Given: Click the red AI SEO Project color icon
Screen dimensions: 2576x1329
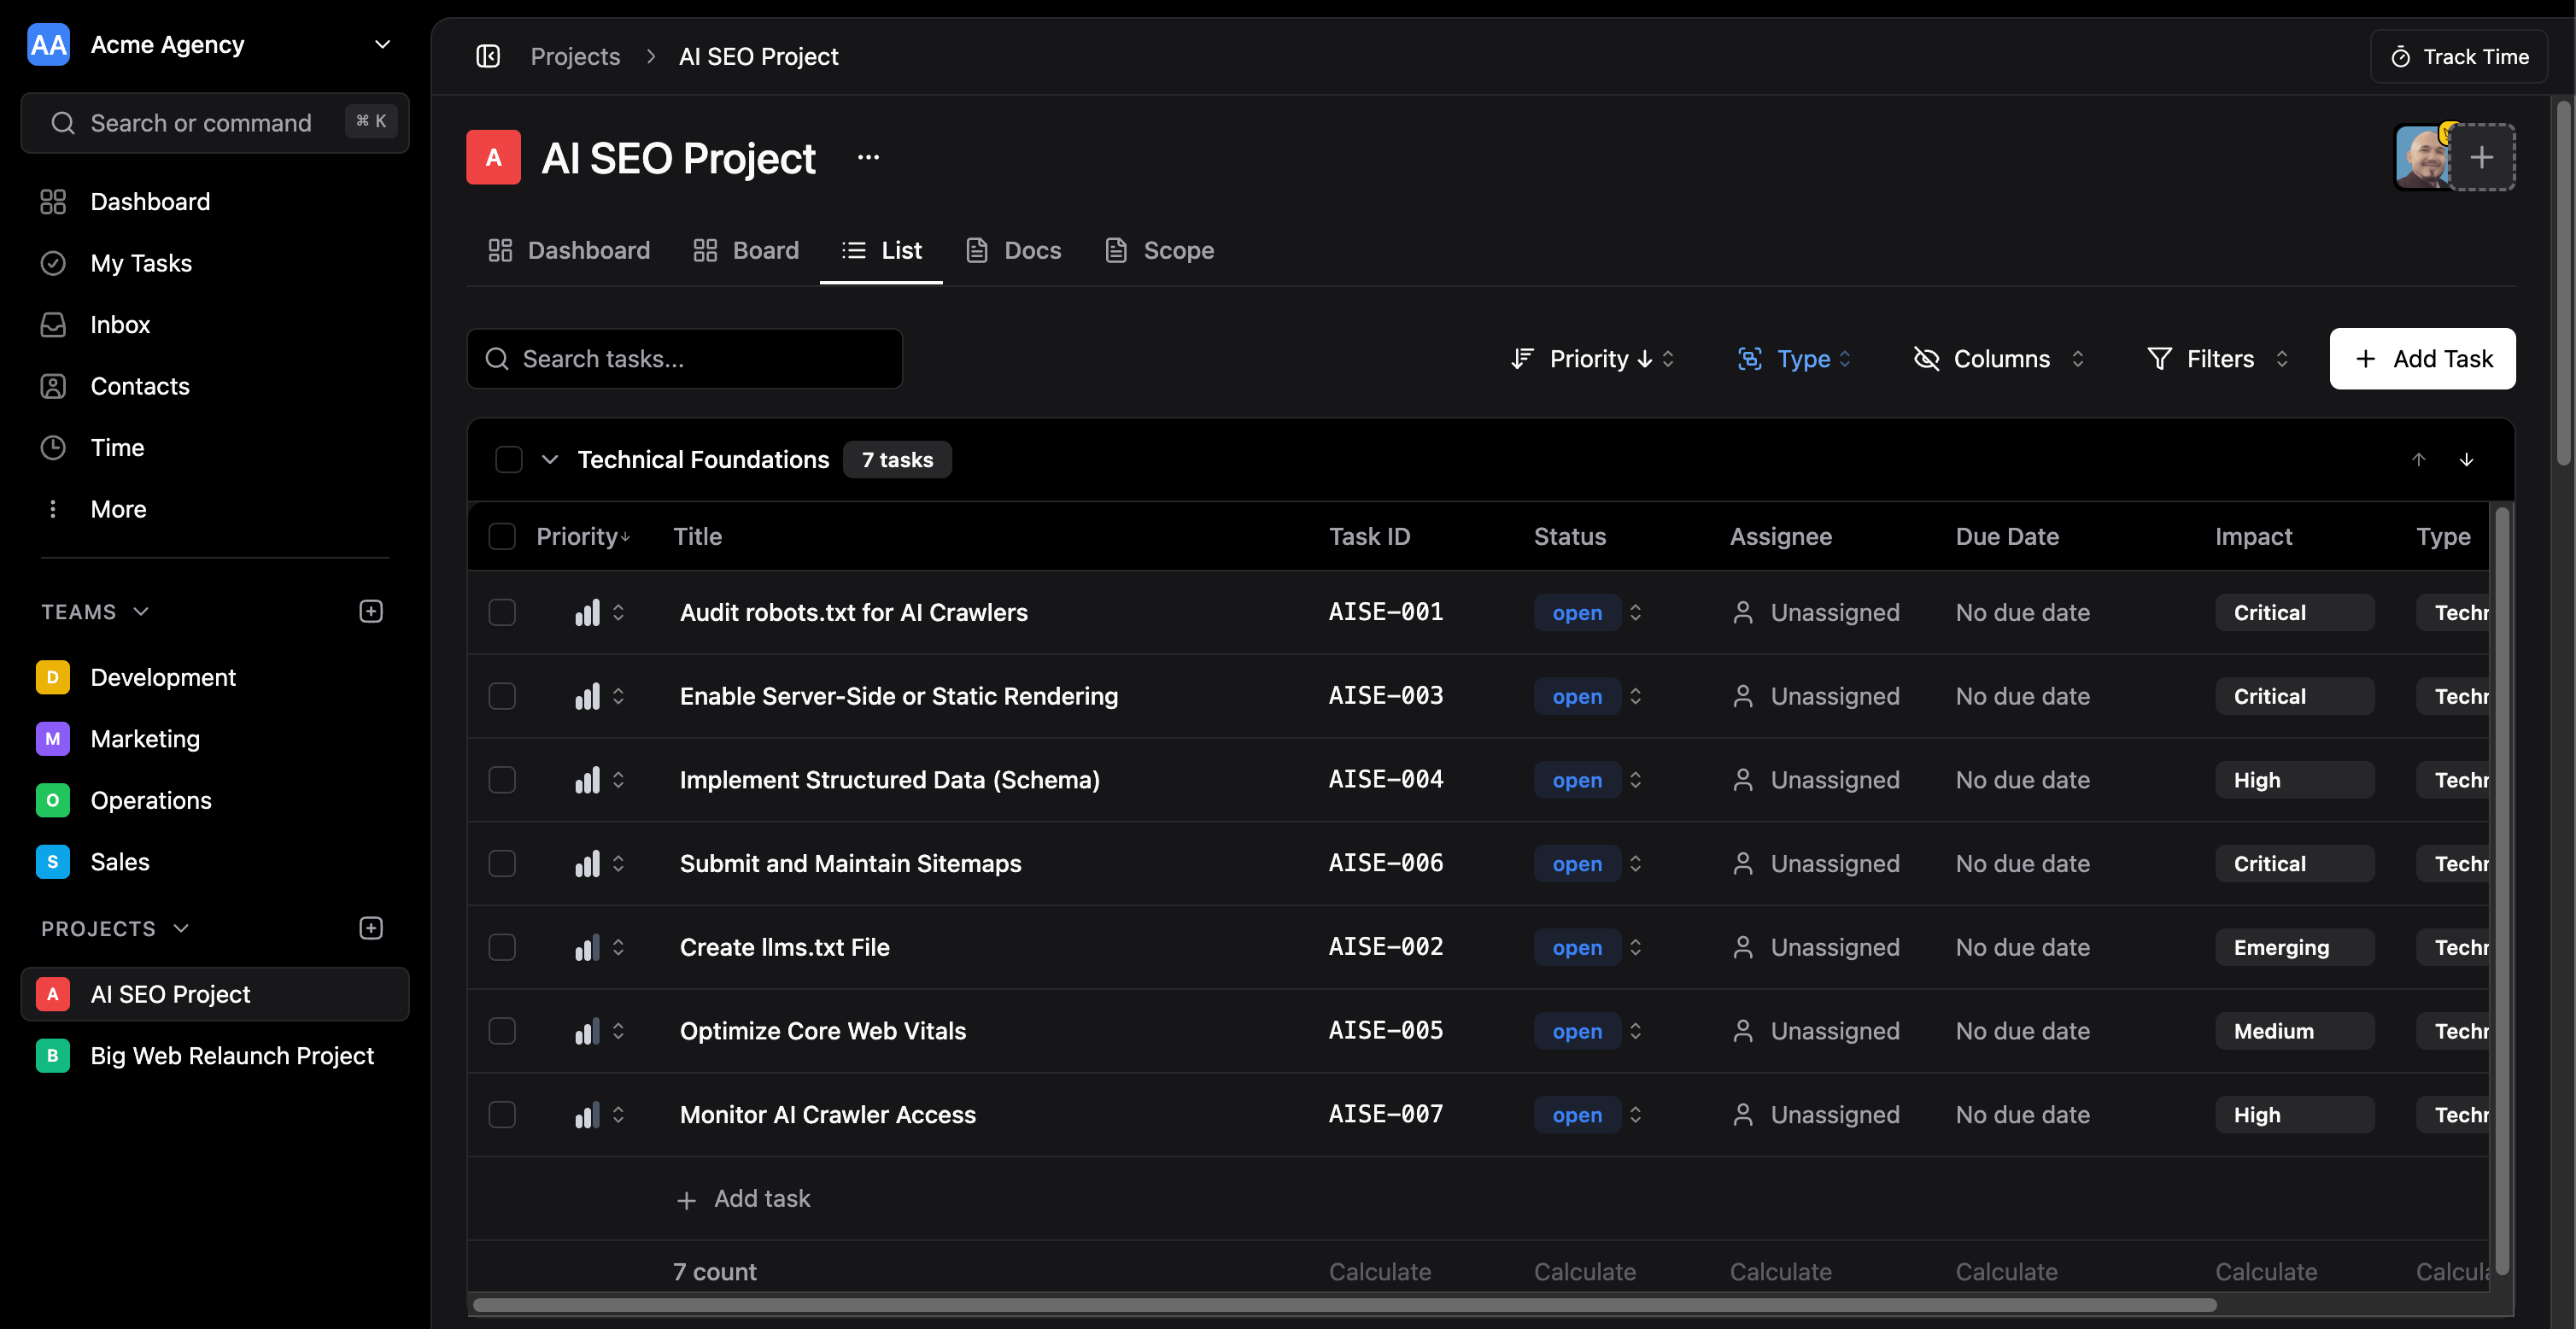Looking at the screenshot, I should [493, 157].
